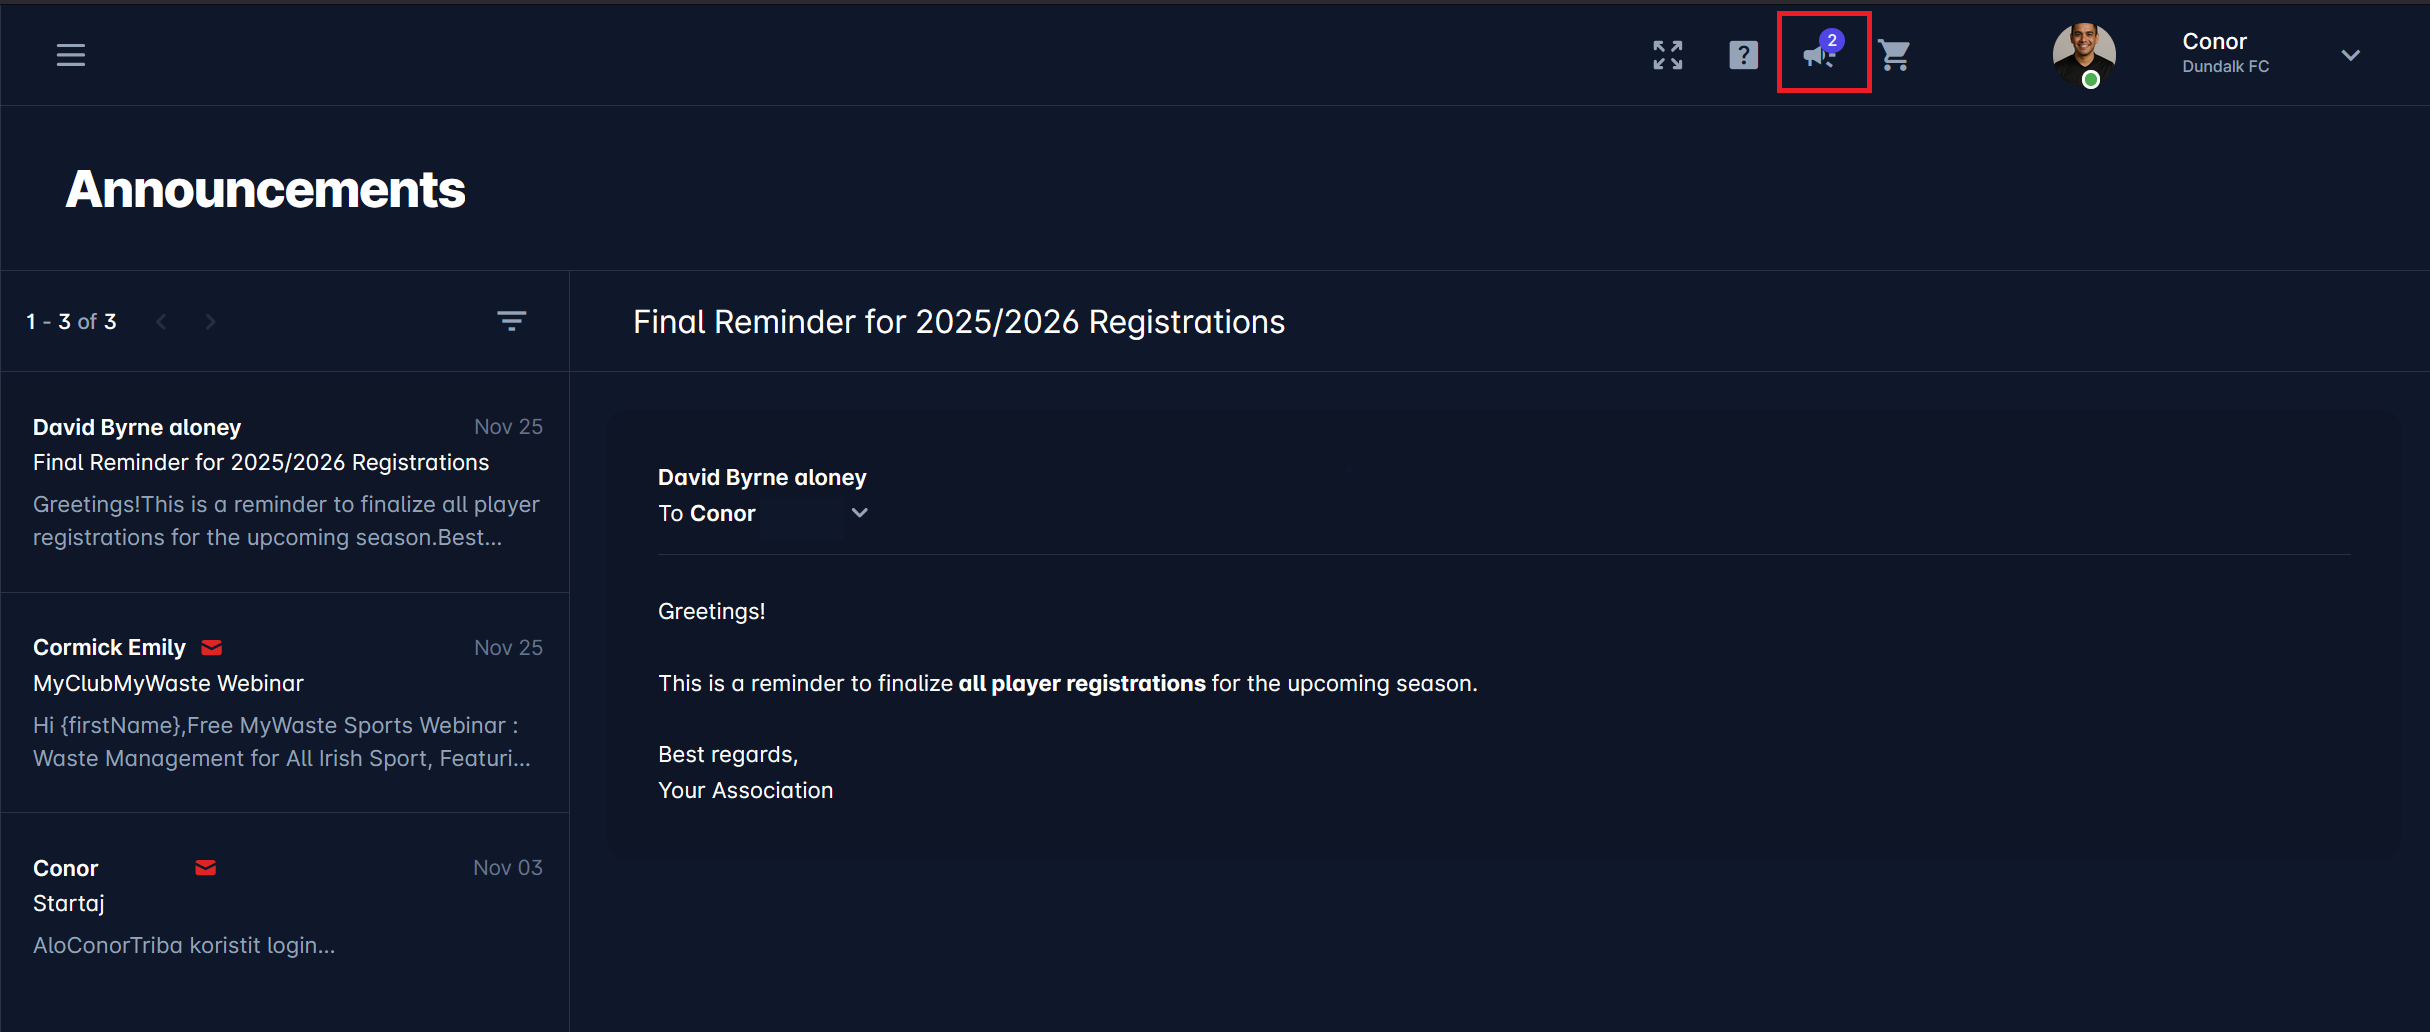The image size is (2430, 1032).
Task: Open the shopping cart icon
Action: point(1894,55)
